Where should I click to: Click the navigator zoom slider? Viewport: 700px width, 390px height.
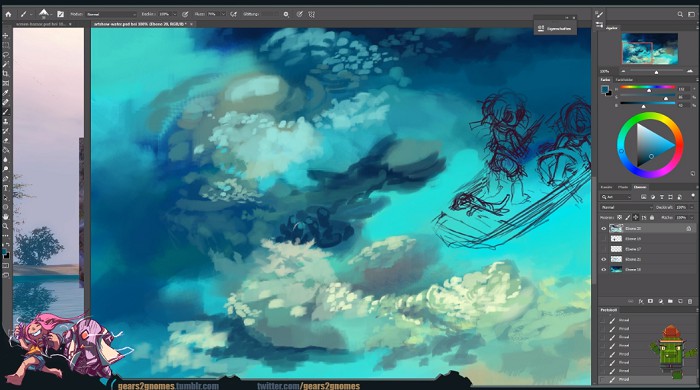656,71
